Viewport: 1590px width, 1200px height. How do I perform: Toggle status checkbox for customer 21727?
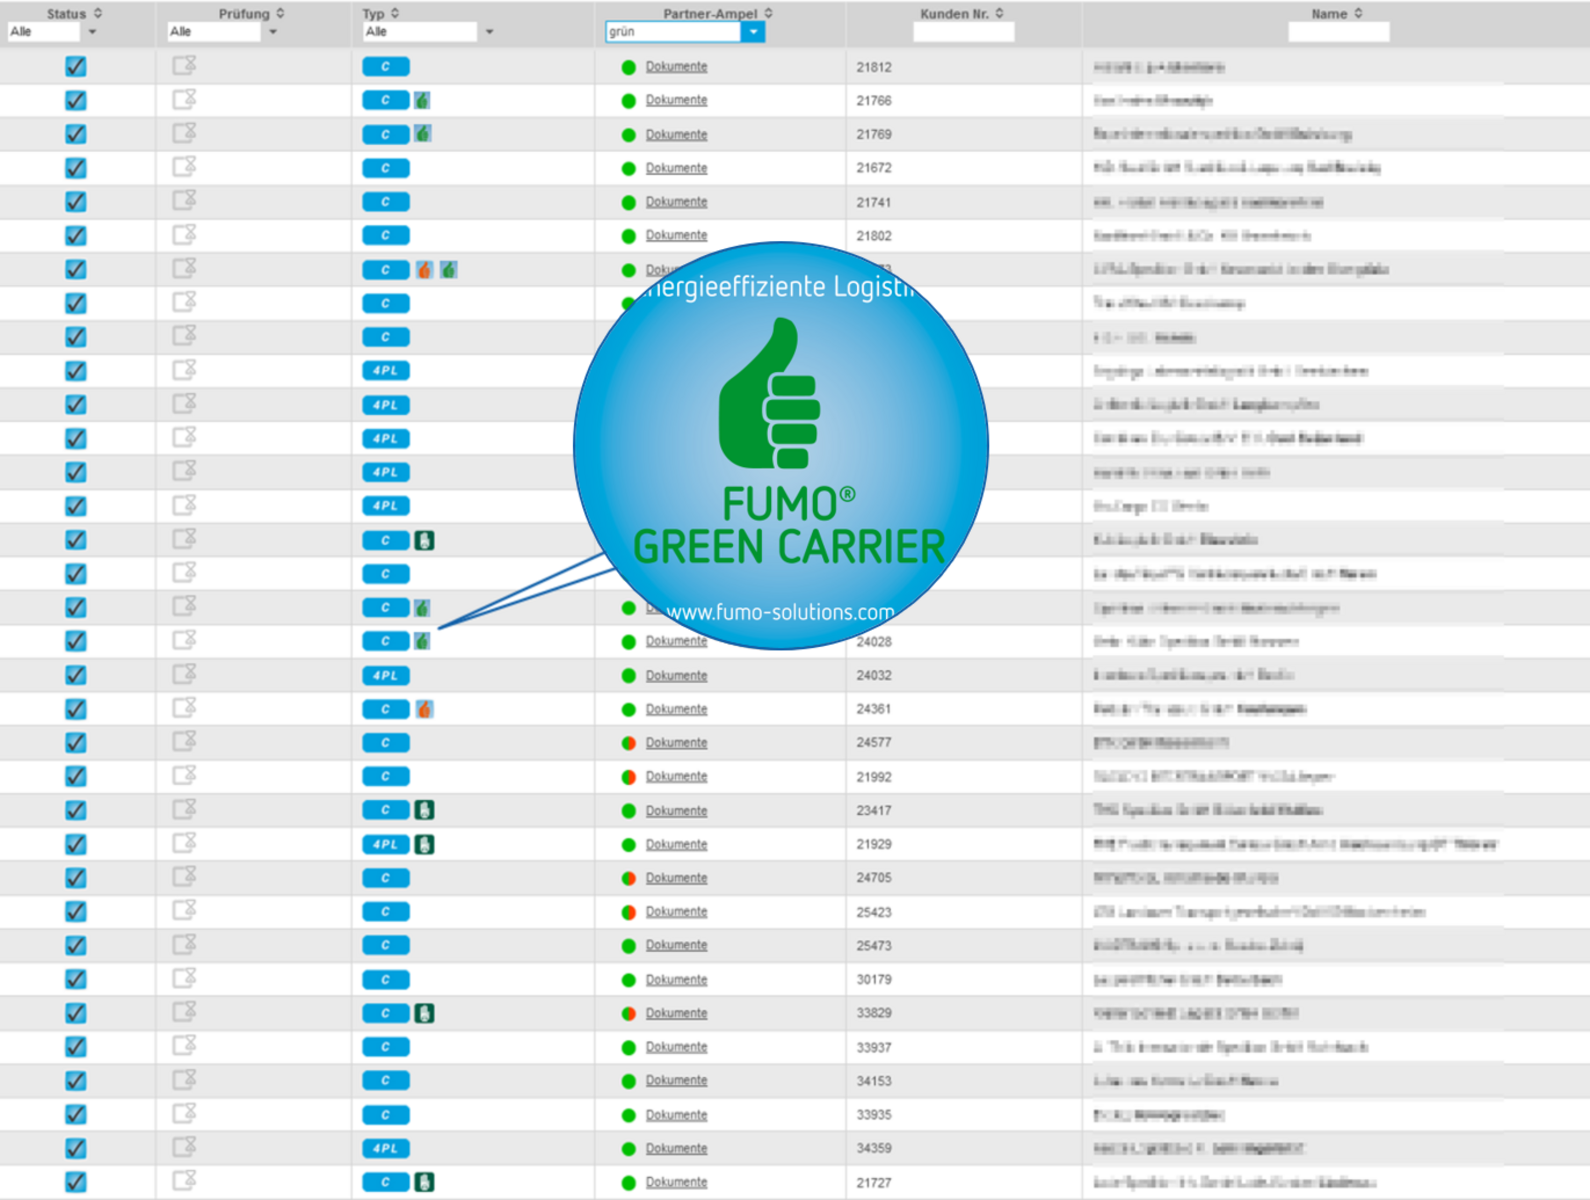coord(76,1182)
